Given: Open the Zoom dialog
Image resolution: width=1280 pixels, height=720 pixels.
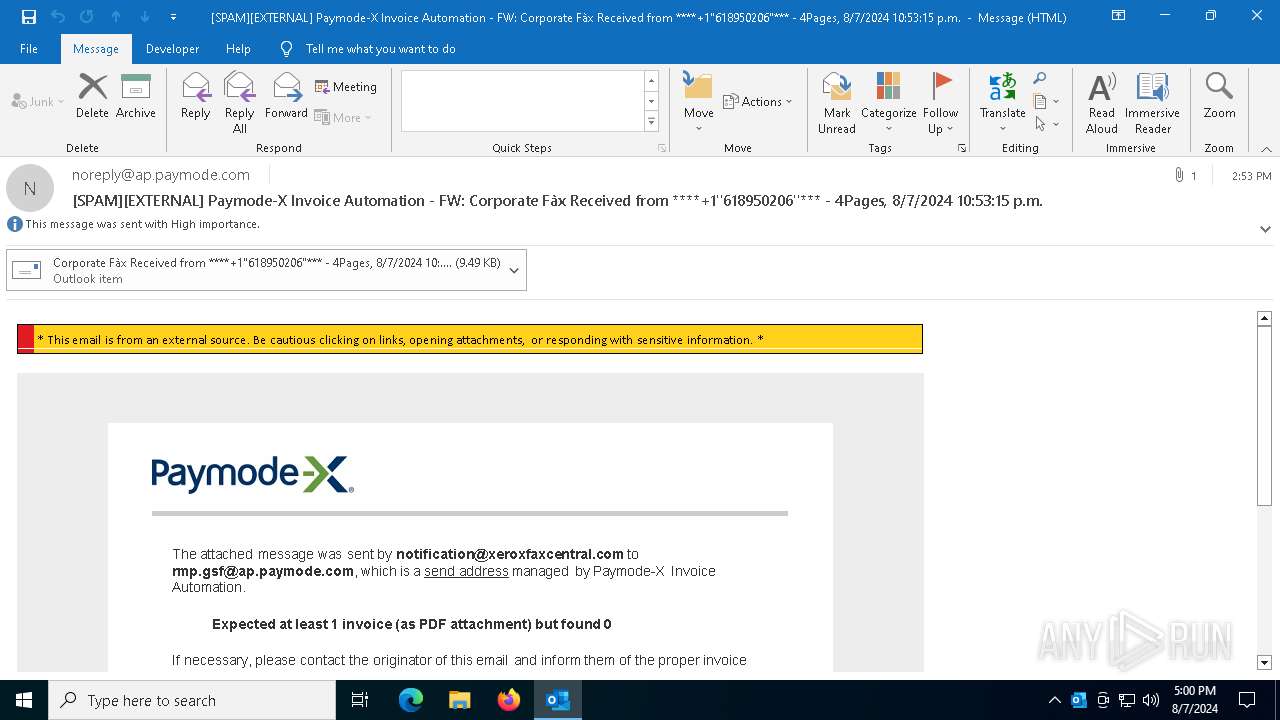Looking at the screenshot, I should point(1219,96).
